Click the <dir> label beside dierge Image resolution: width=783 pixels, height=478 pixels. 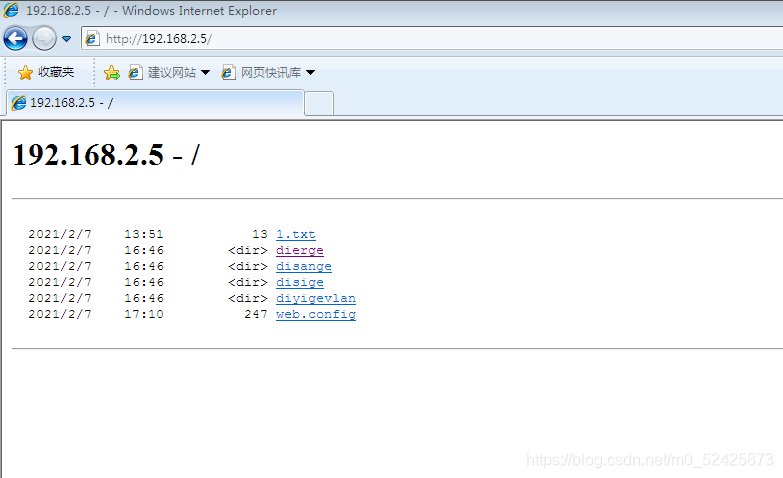248,250
